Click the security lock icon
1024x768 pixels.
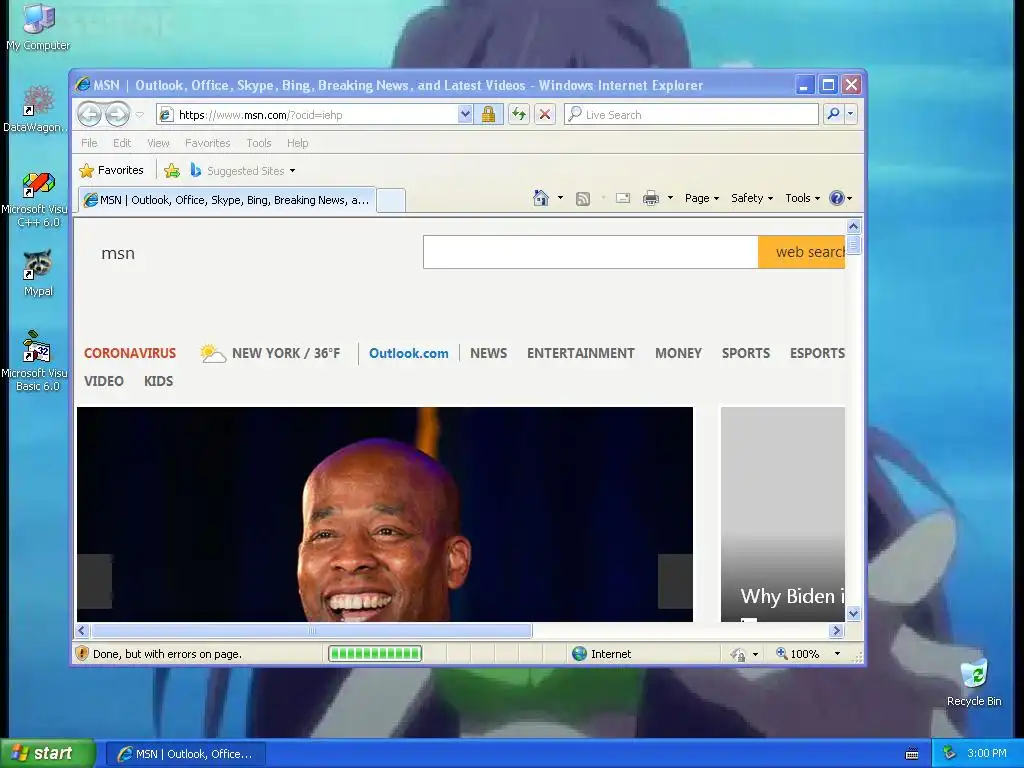[488, 114]
